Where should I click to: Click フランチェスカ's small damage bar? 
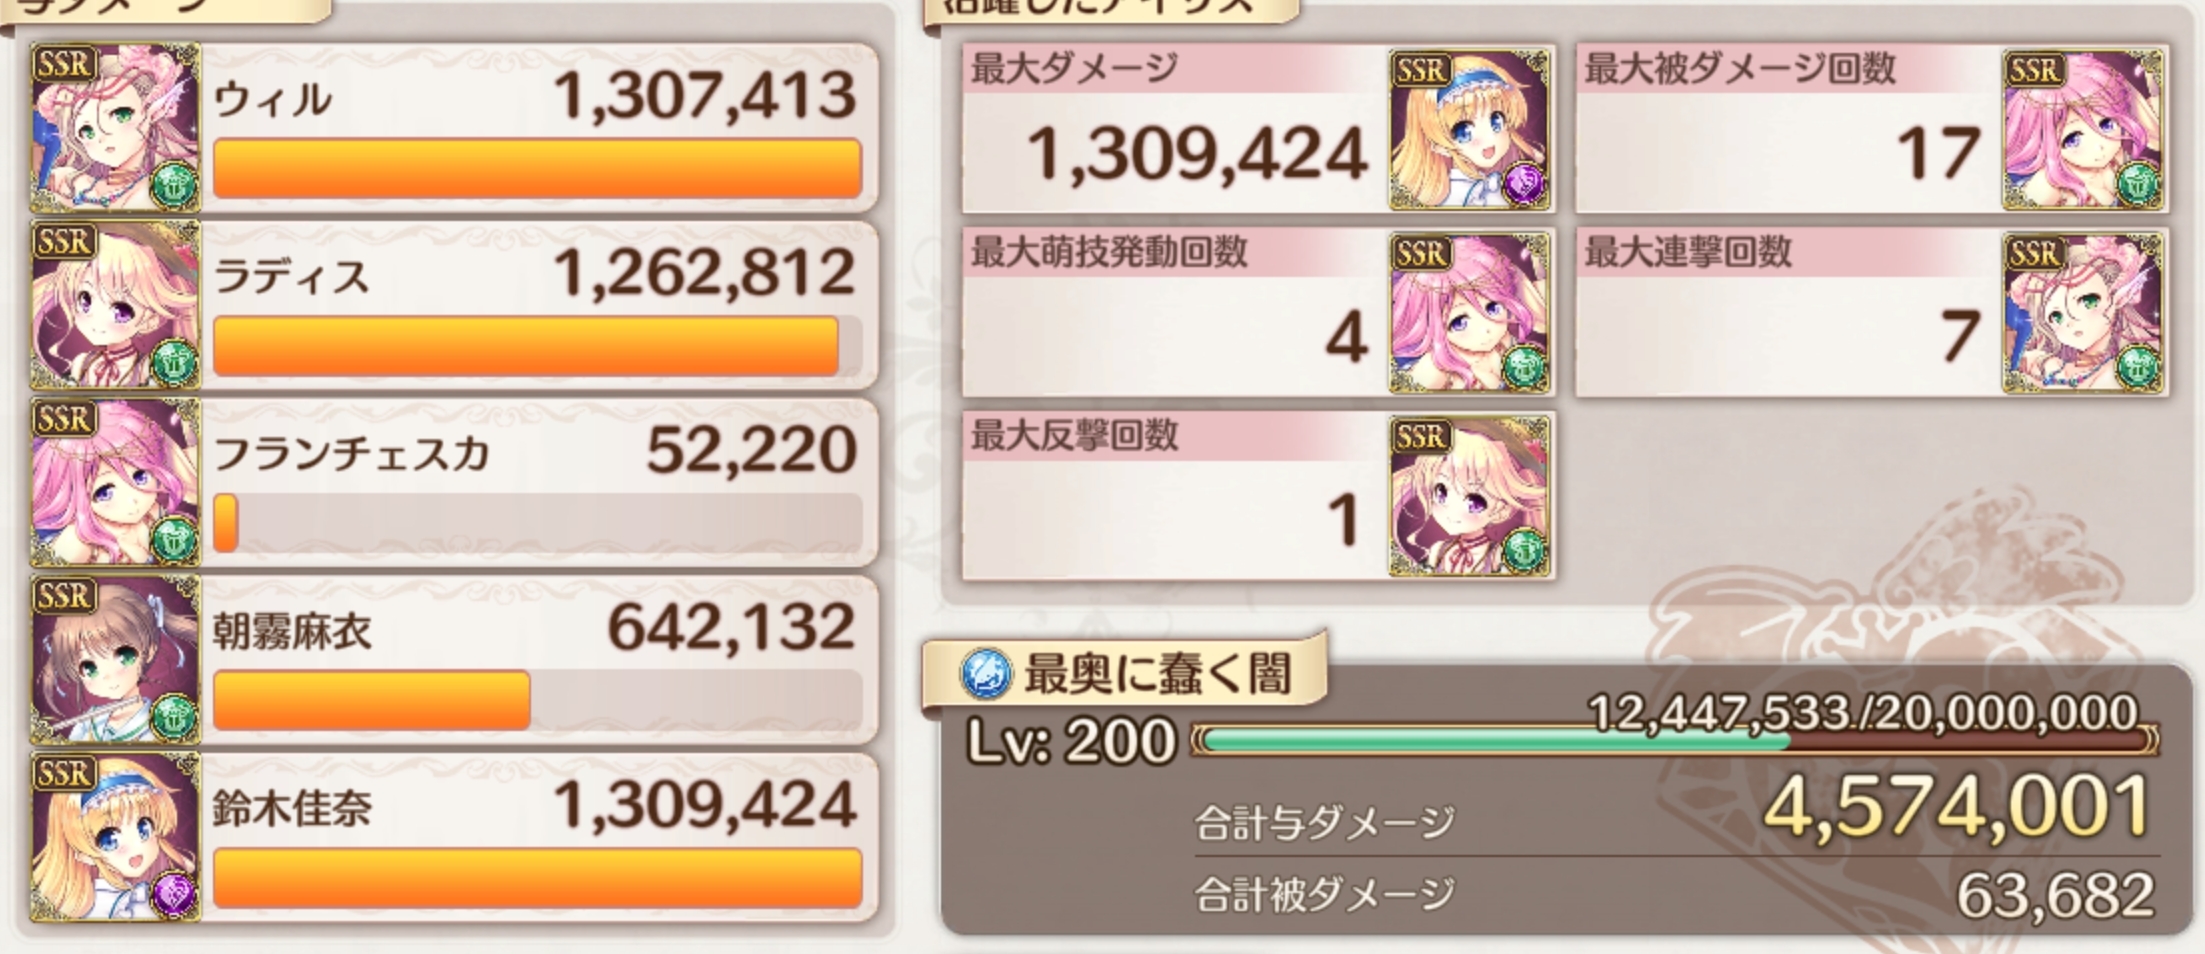coord(225,522)
